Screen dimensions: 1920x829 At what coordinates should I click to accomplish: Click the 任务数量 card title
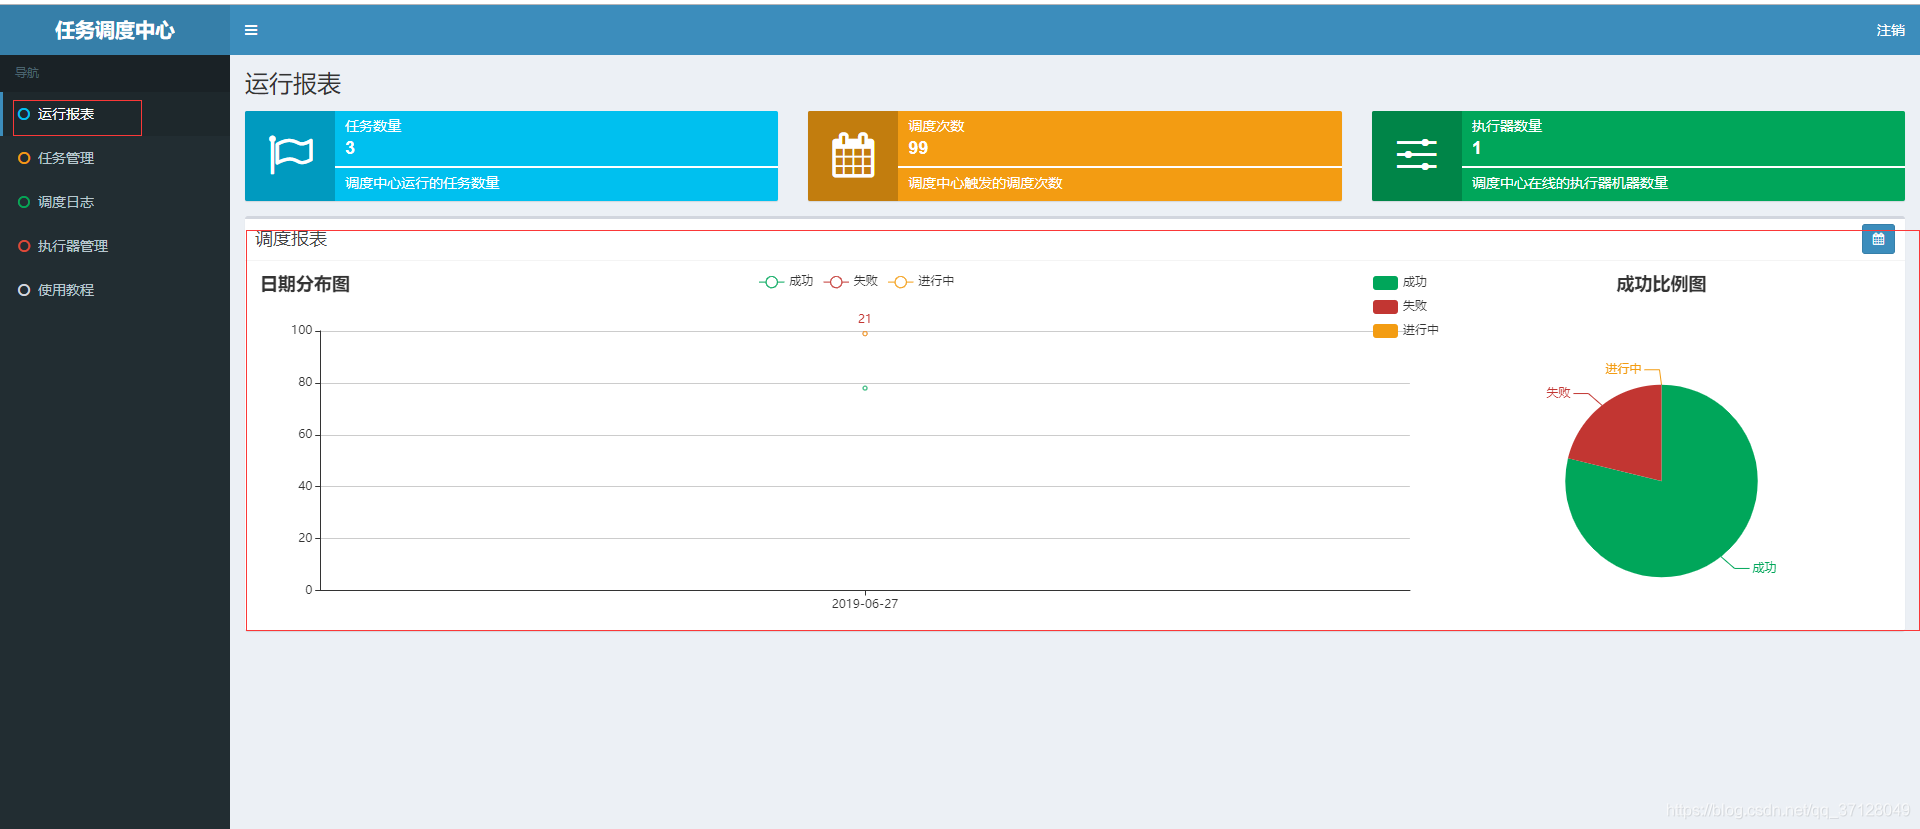click(x=373, y=126)
